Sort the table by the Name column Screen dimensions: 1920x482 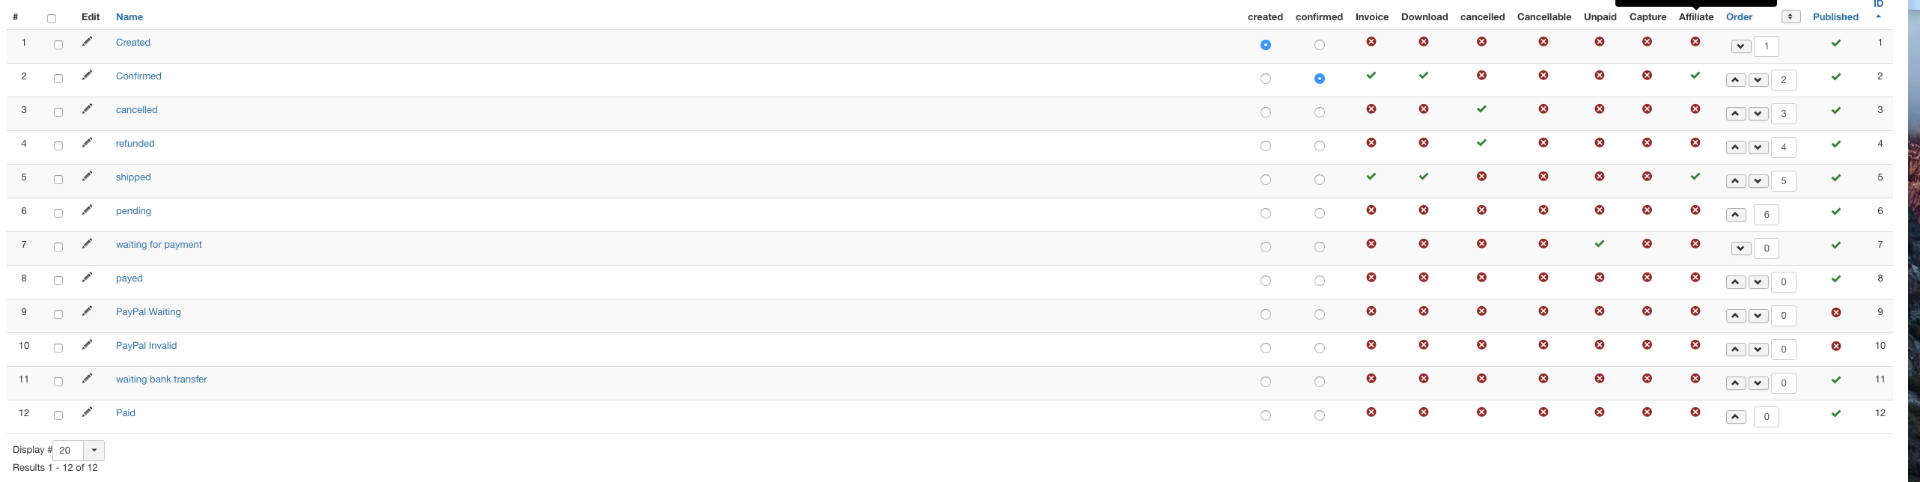(129, 17)
